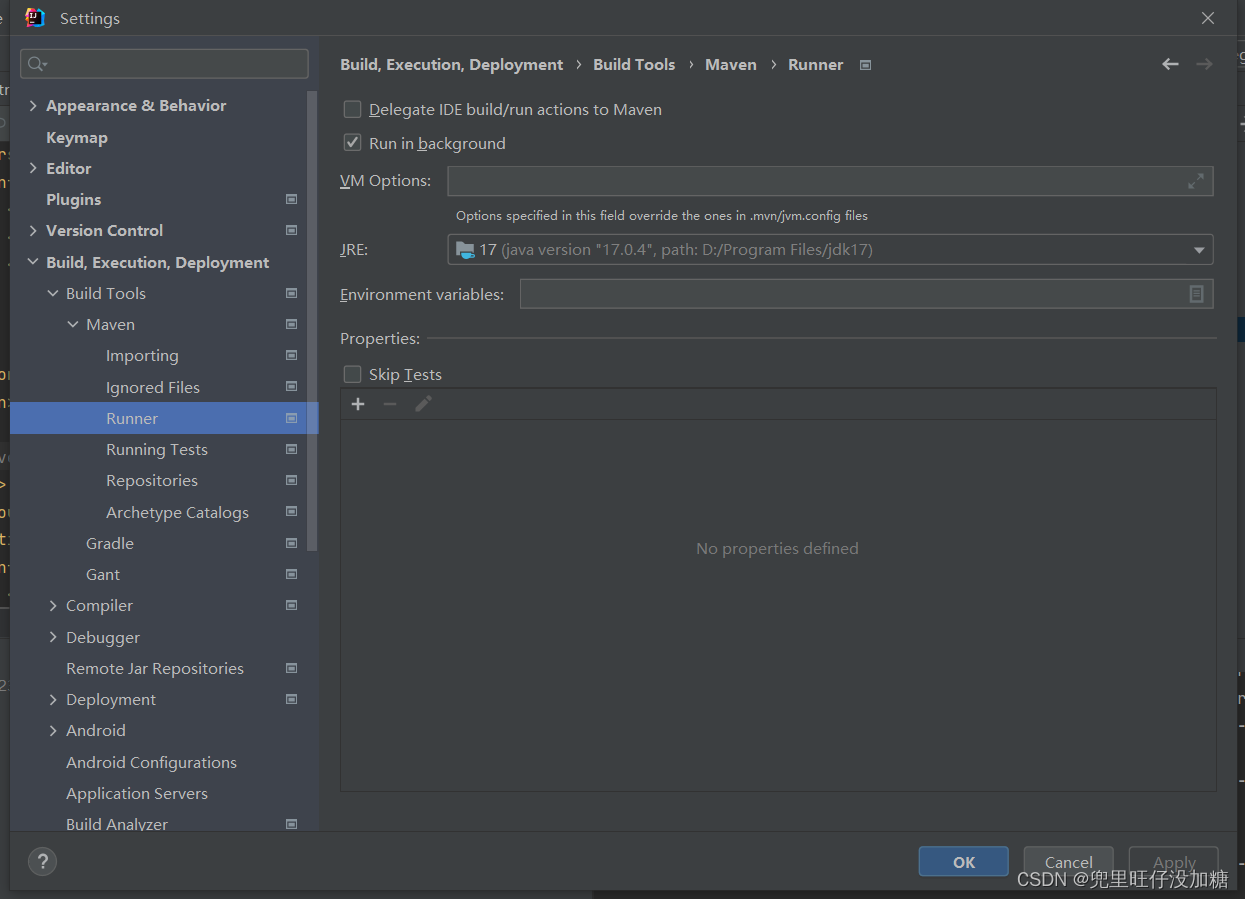Open environment variables editor list icon
The image size is (1245, 899).
coord(1196,294)
